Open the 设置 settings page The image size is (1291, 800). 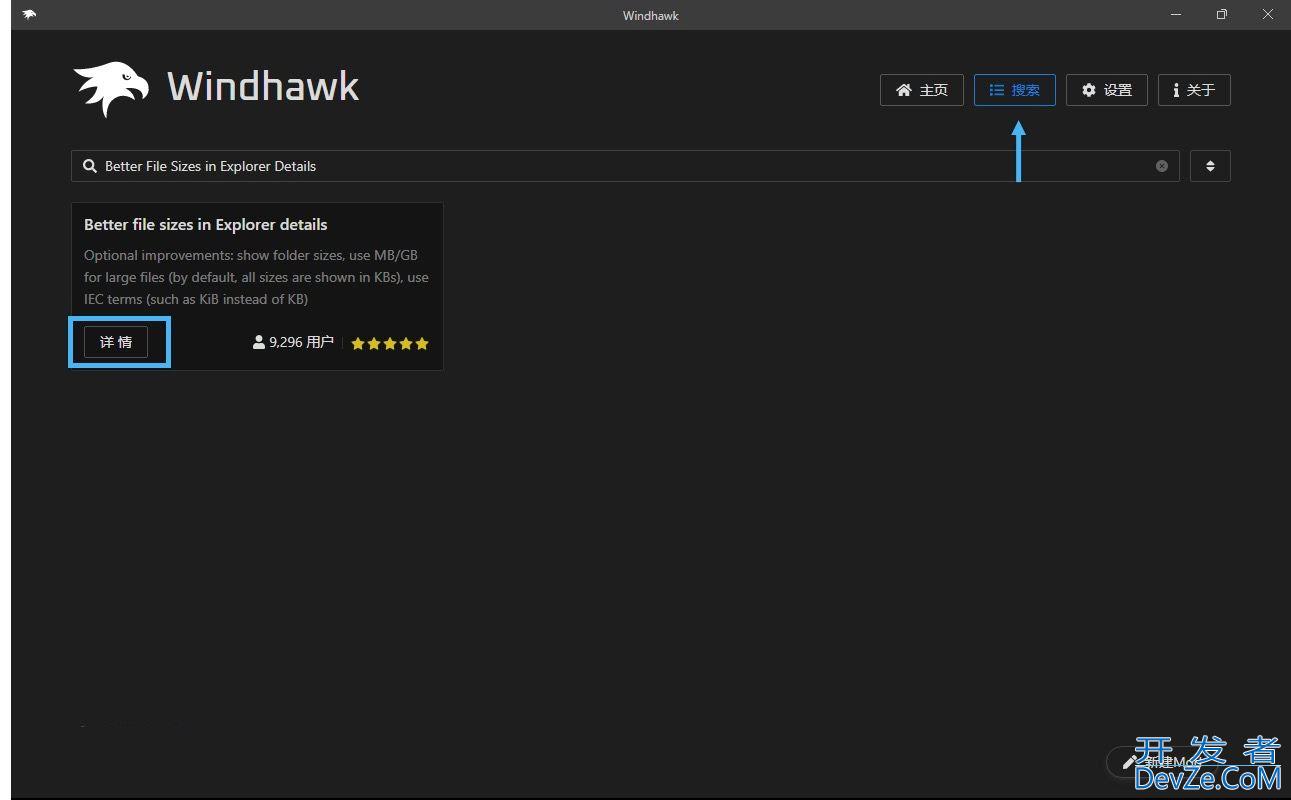[x=1106, y=90]
